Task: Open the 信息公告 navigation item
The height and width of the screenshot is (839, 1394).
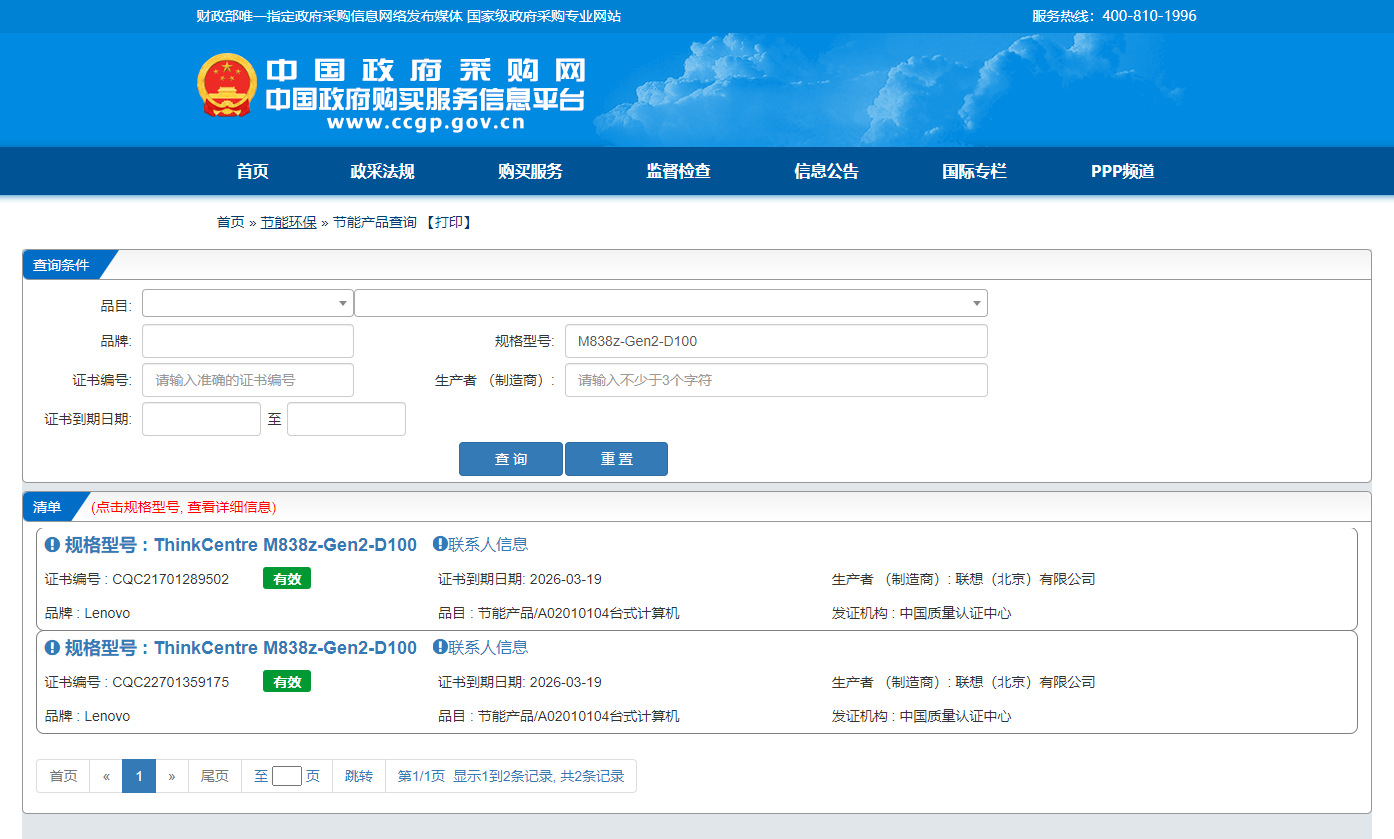Action: pyautogui.click(x=826, y=171)
